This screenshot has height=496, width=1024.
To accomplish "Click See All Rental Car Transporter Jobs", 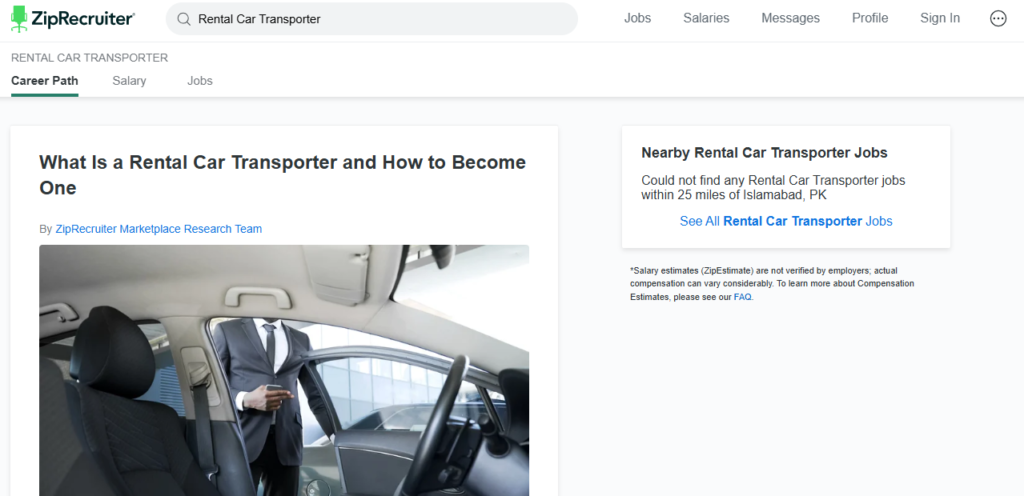I will [786, 221].
